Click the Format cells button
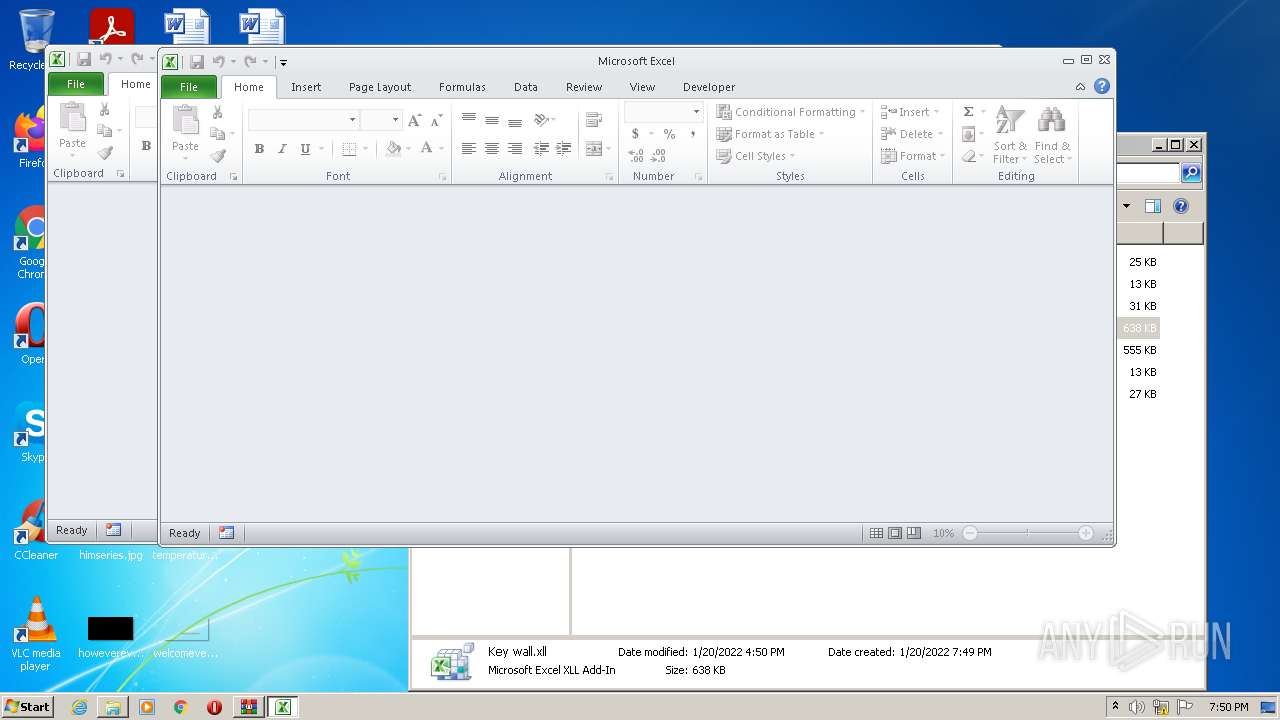Screen dimensions: 1280x720 [913, 156]
